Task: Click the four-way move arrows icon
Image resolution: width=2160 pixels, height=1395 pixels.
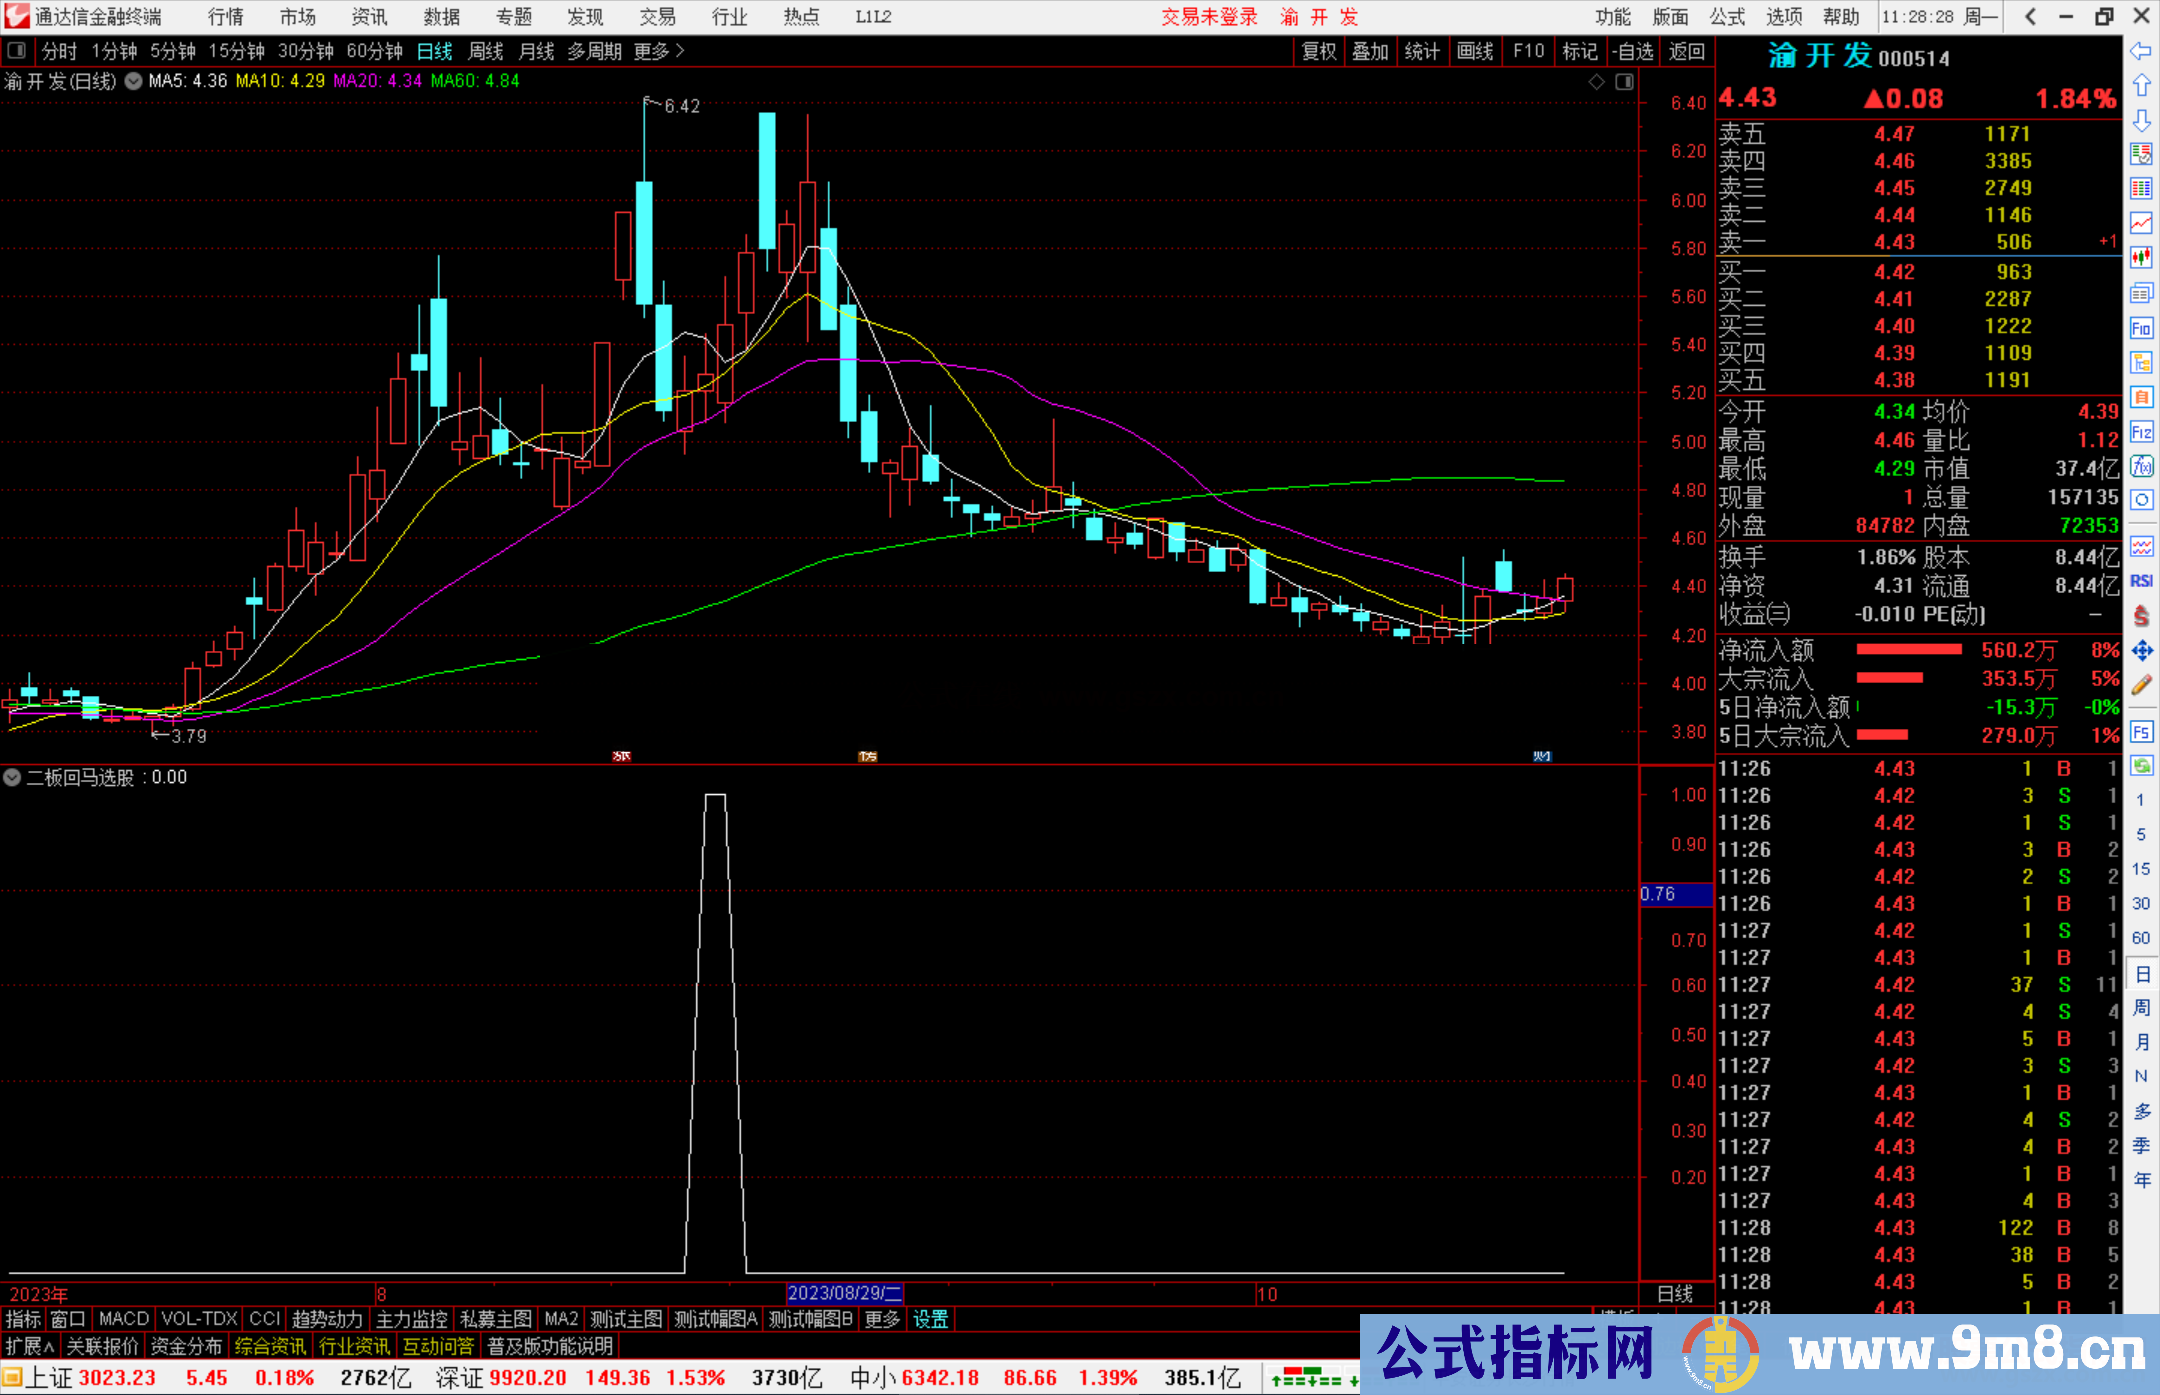Action: pyautogui.click(x=2141, y=651)
